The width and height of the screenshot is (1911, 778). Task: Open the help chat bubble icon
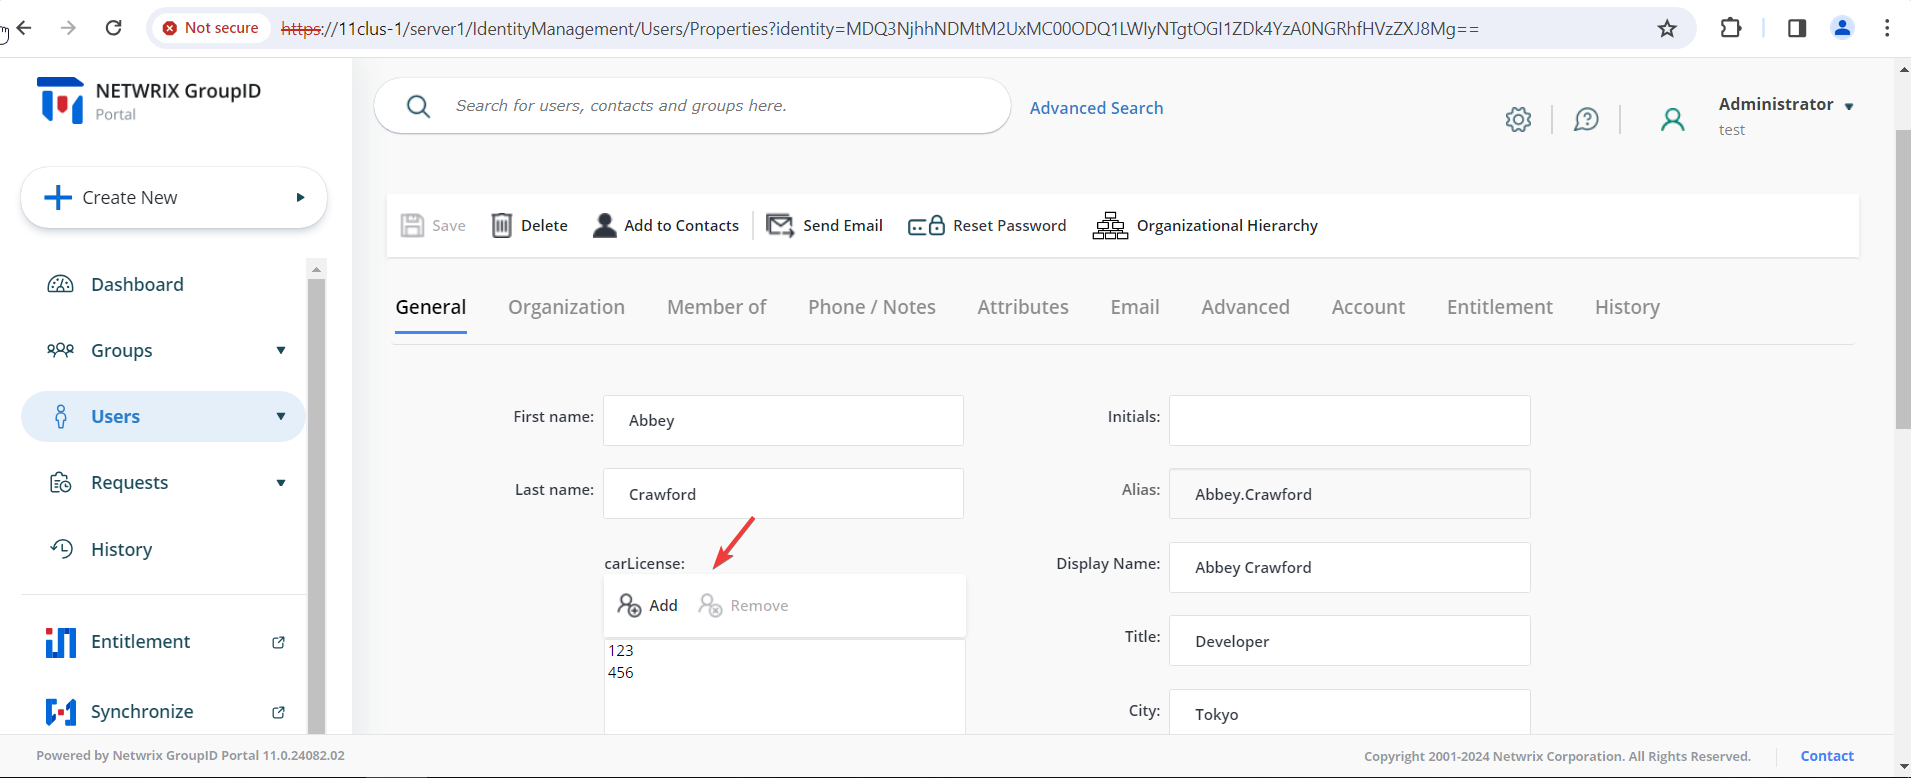1586,120
